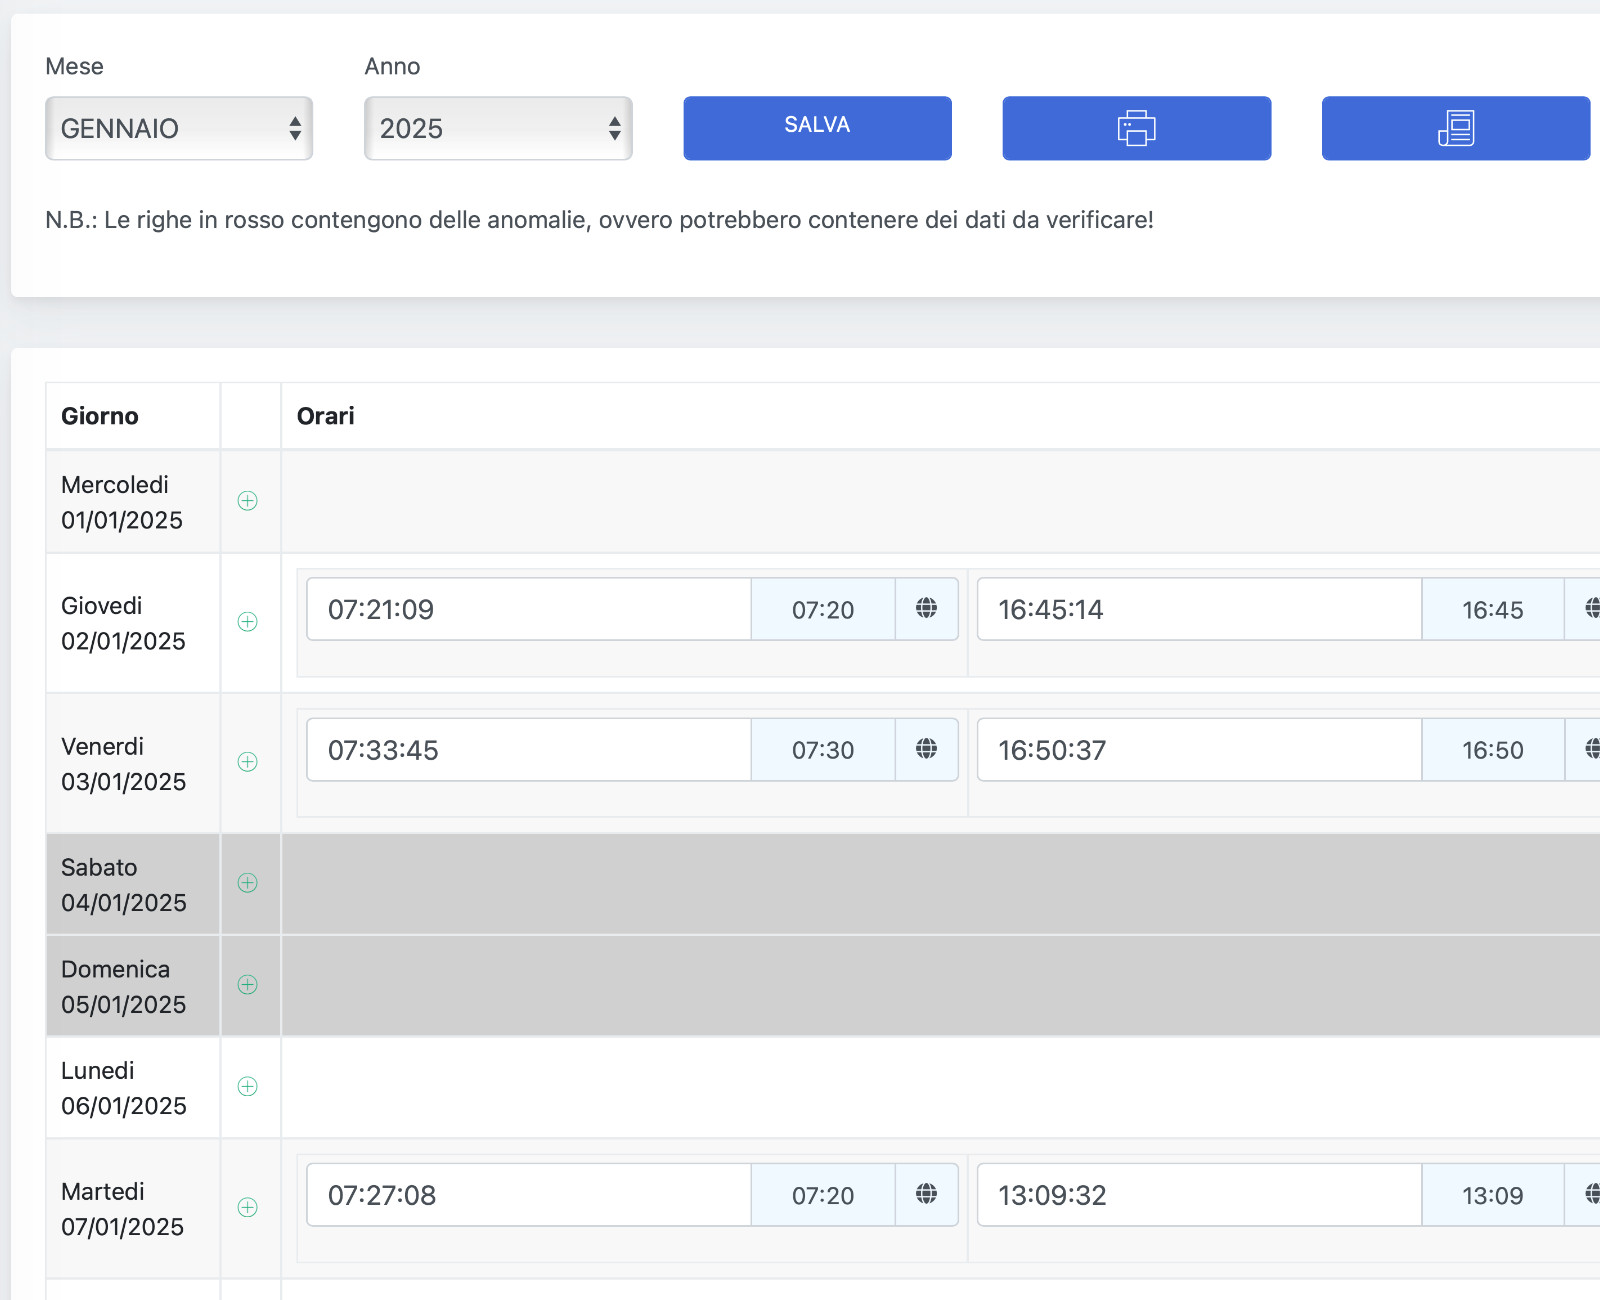Add time entry for Giovedi 02/01/2025
The height and width of the screenshot is (1300, 1600).
[x=248, y=622]
